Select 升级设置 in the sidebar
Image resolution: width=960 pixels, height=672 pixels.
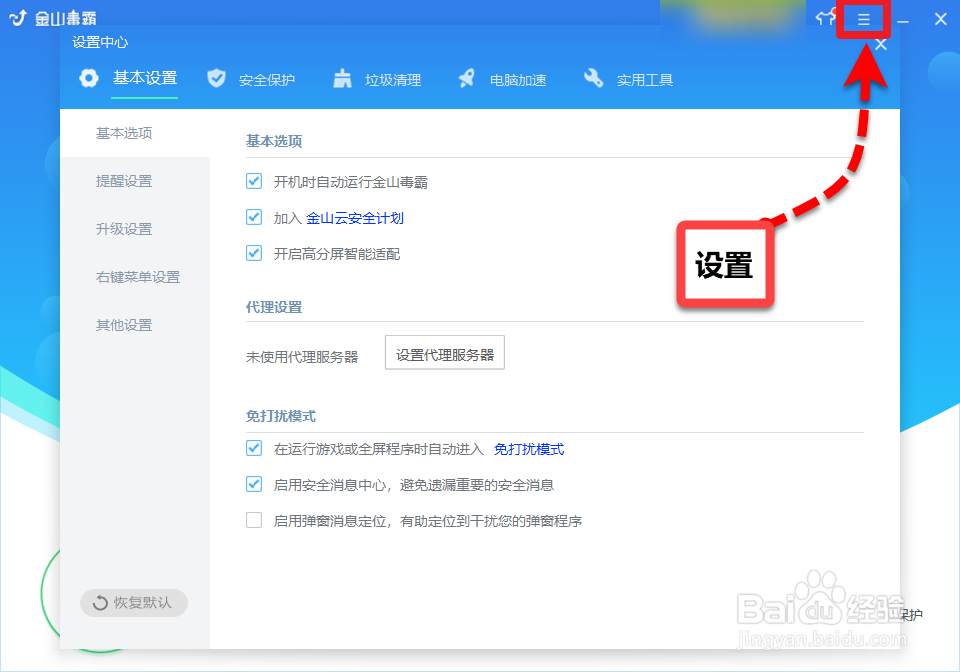click(135, 229)
